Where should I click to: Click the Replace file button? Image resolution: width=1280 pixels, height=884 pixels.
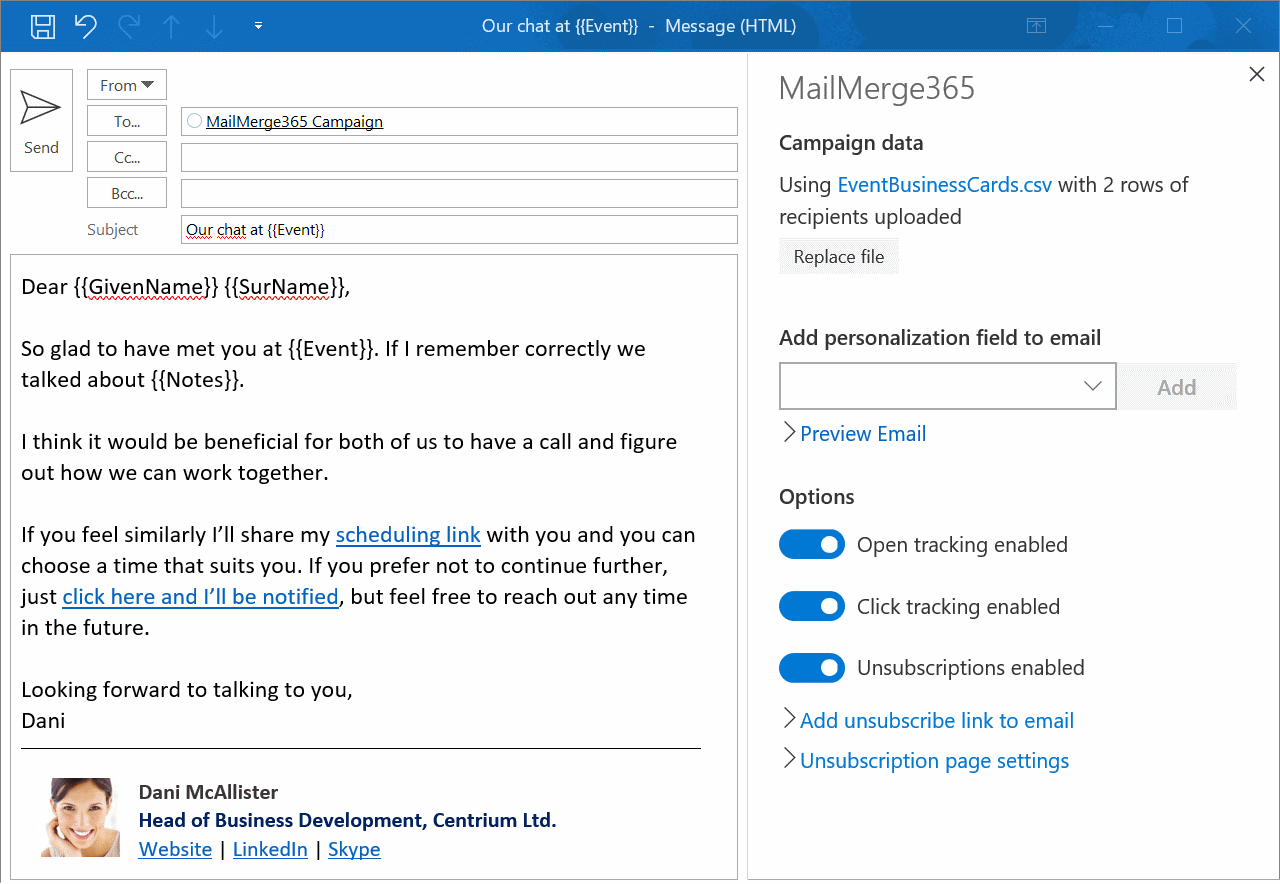click(x=839, y=256)
